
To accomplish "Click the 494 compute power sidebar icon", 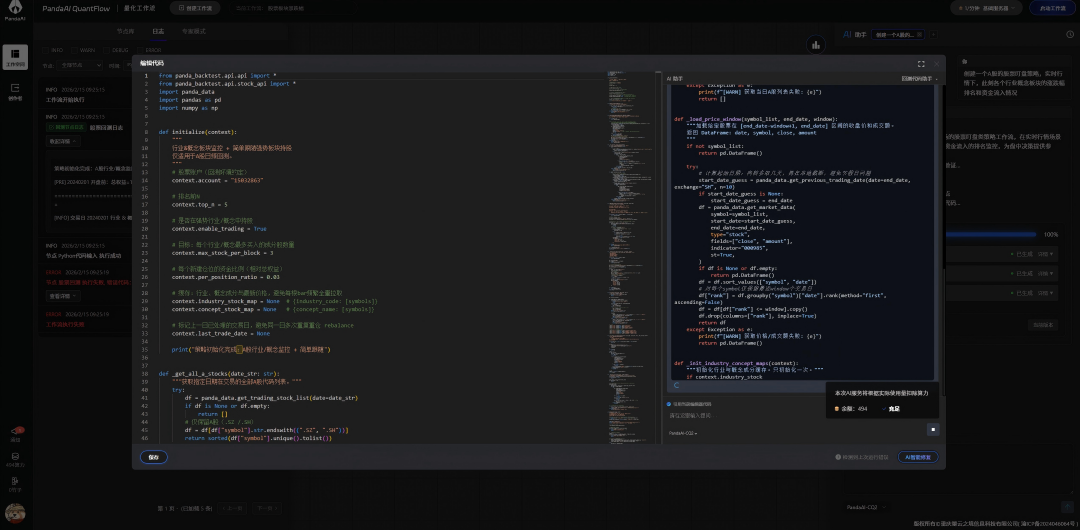I will pos(15,459).
